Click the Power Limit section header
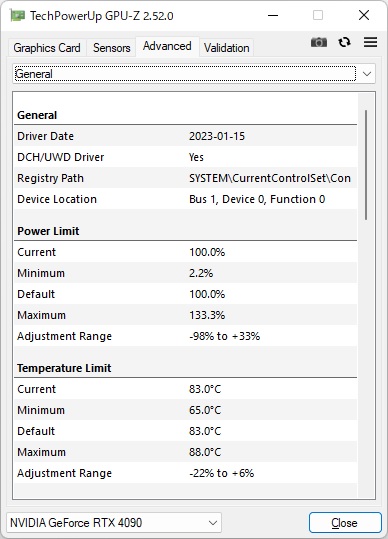388x539 pixels. tap(48, 231)
